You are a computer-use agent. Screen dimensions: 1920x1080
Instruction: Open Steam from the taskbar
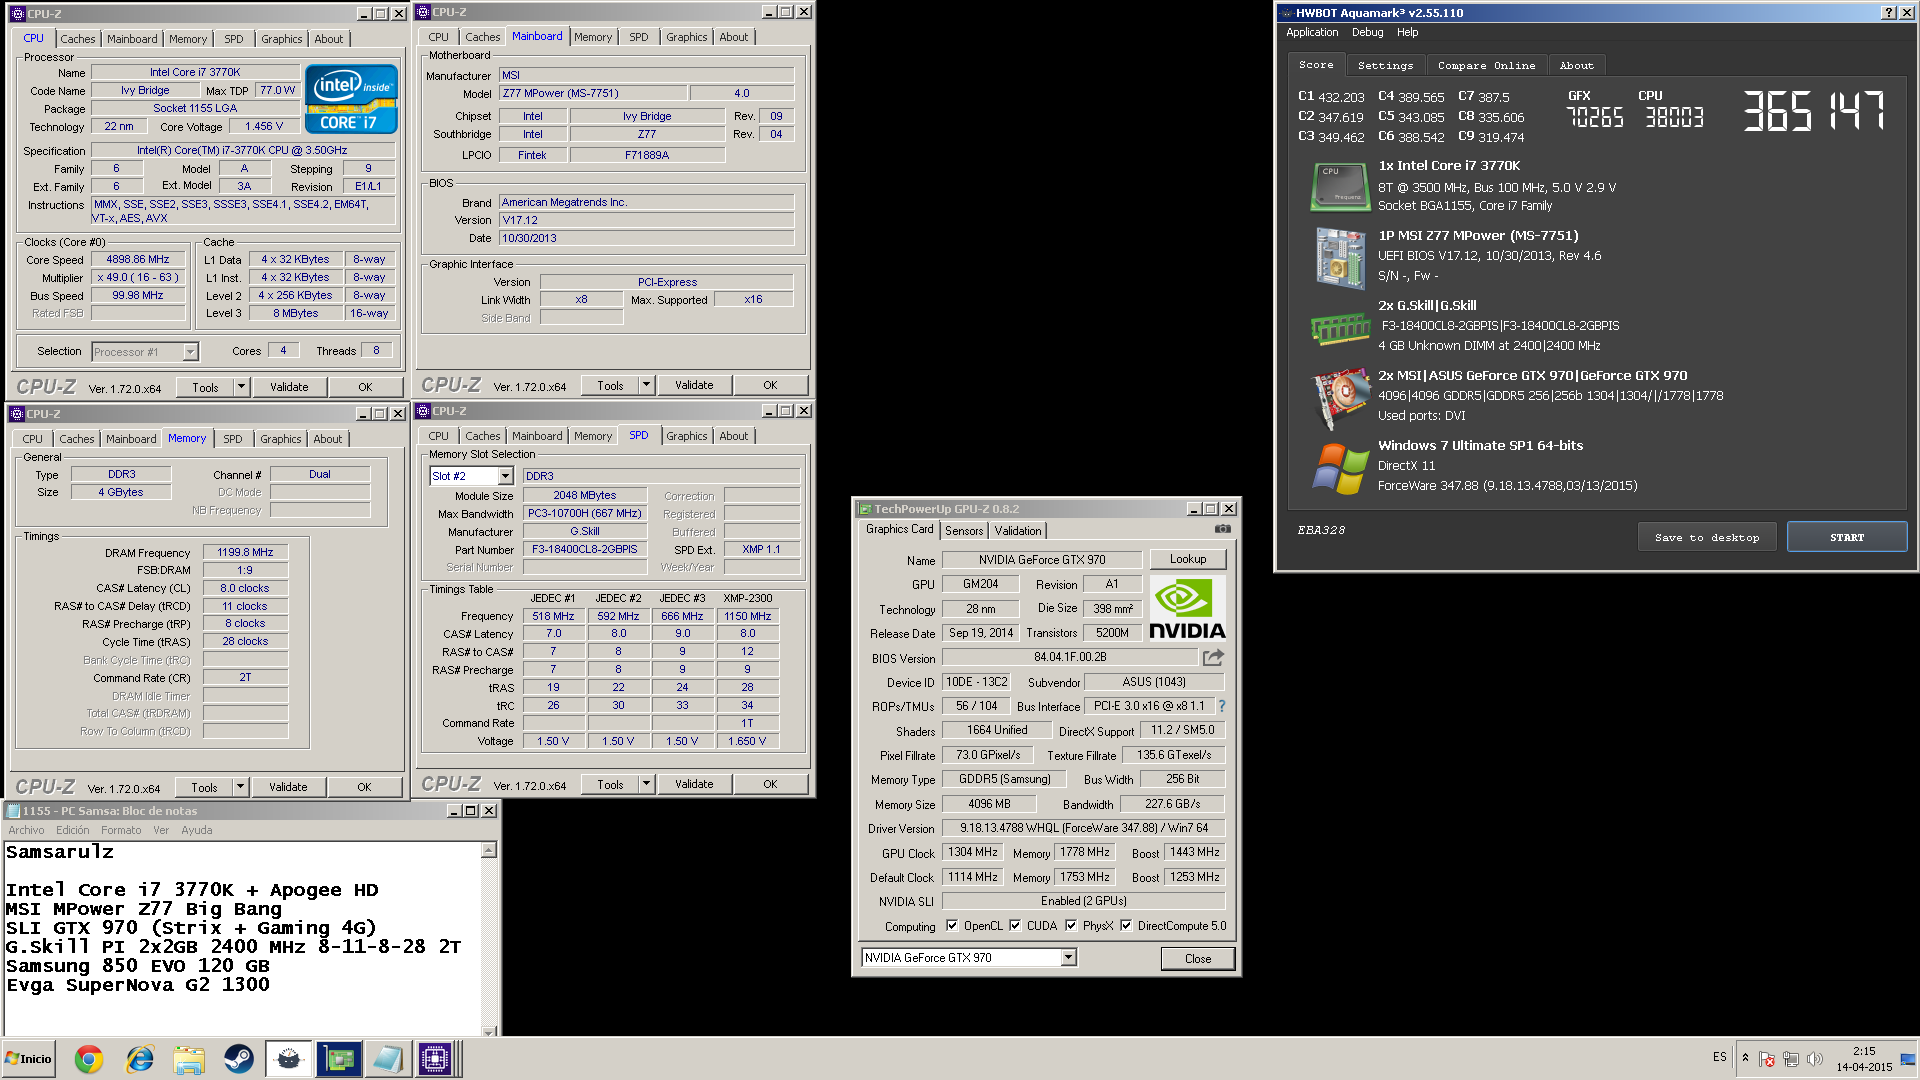[238, 1059]
